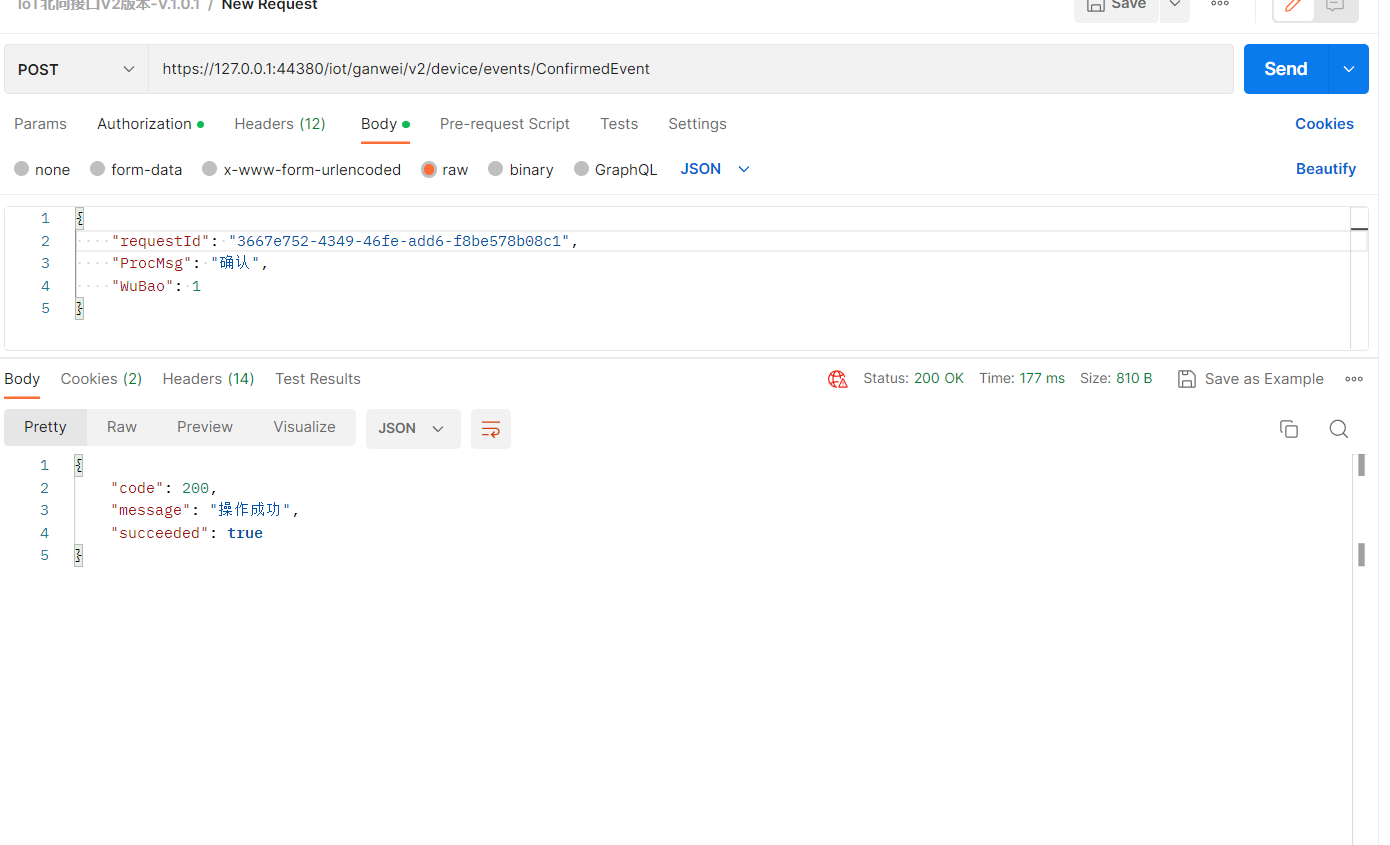Click the "message" line in the response

pos(205,510)
